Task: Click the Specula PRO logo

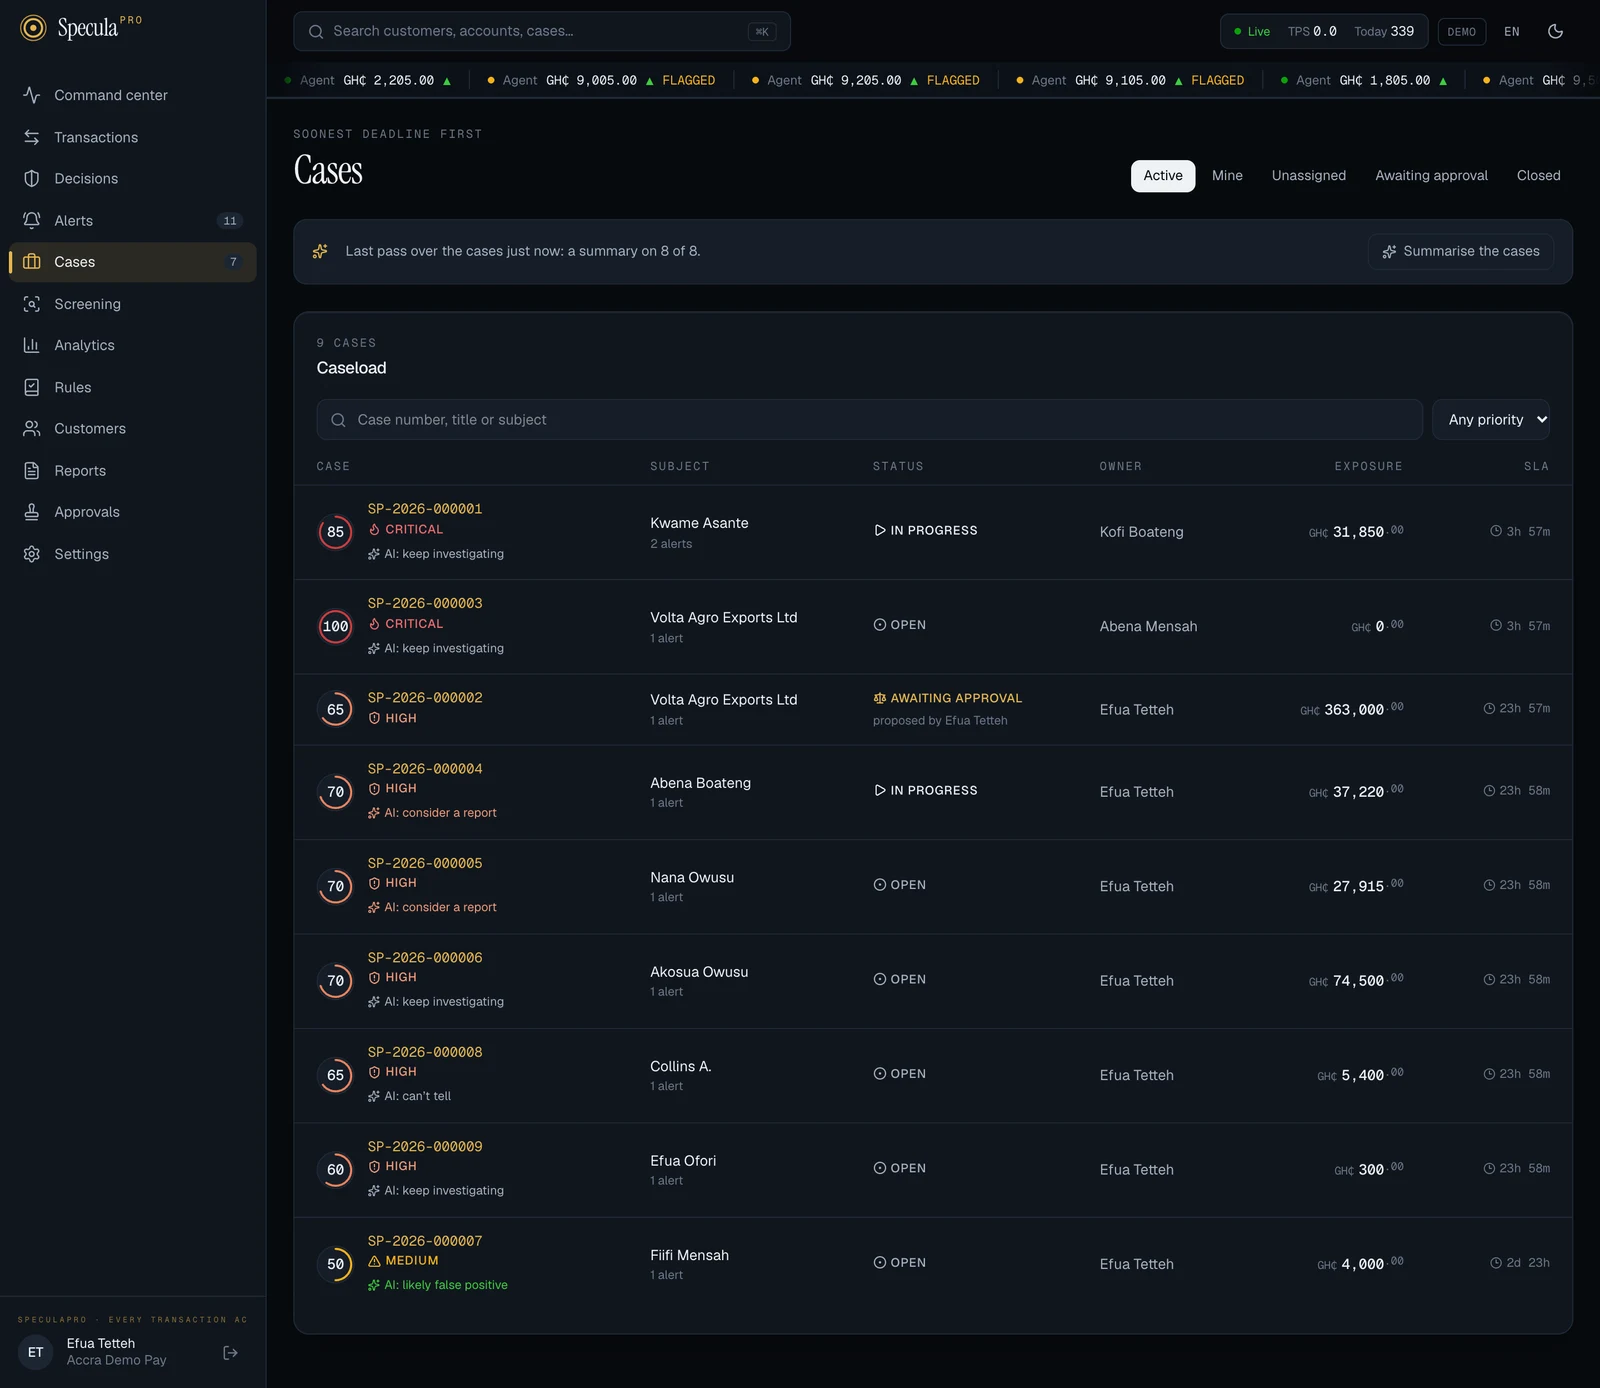Action: pos(81,28)
